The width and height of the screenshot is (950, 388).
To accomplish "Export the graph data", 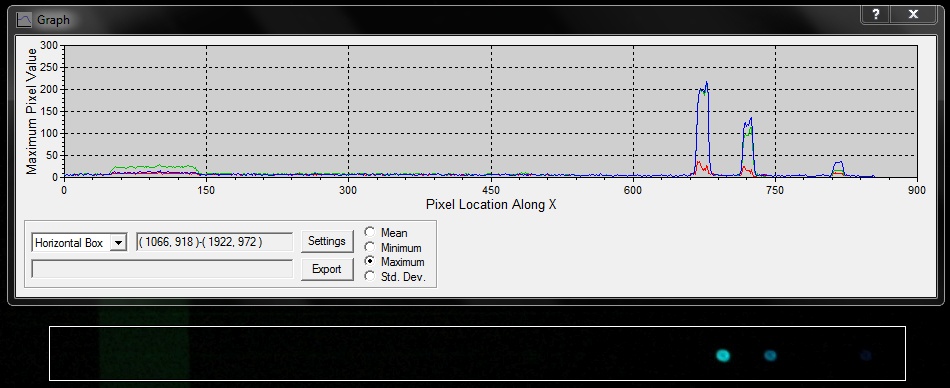I will point(327,269).
